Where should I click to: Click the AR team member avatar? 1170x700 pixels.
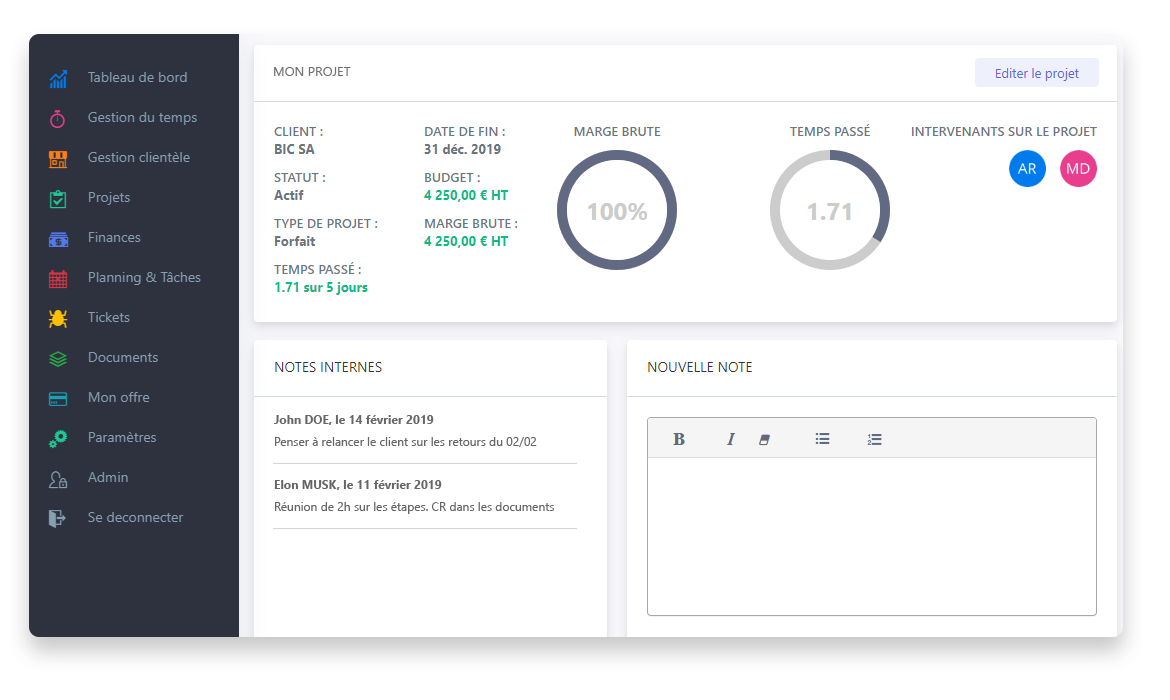[x=1027, y=169]
